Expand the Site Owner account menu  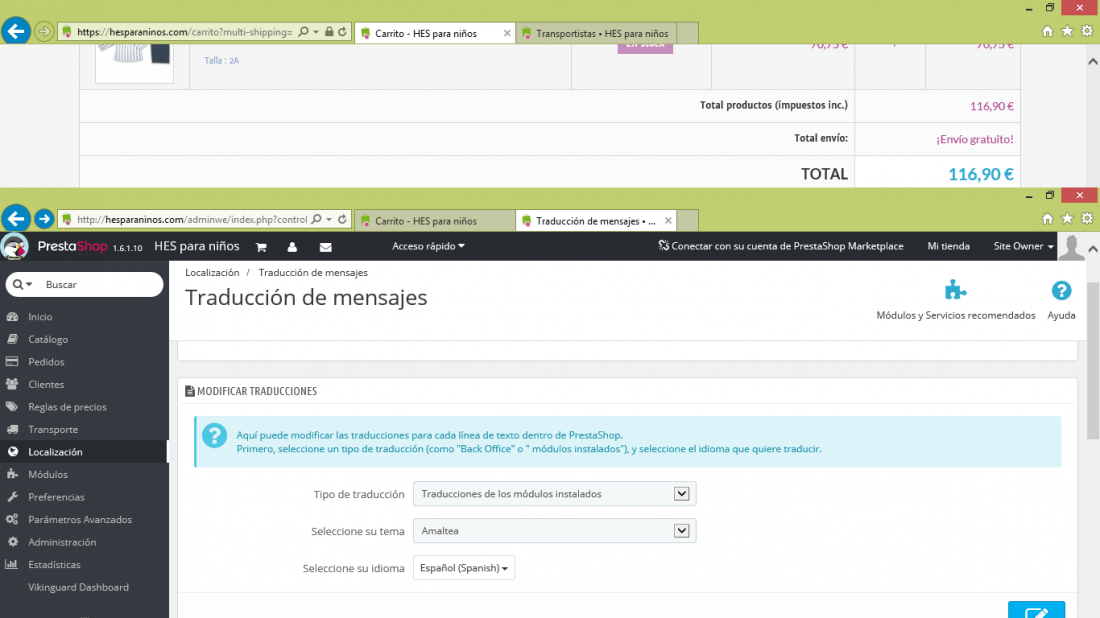[x=1023, y=246]
